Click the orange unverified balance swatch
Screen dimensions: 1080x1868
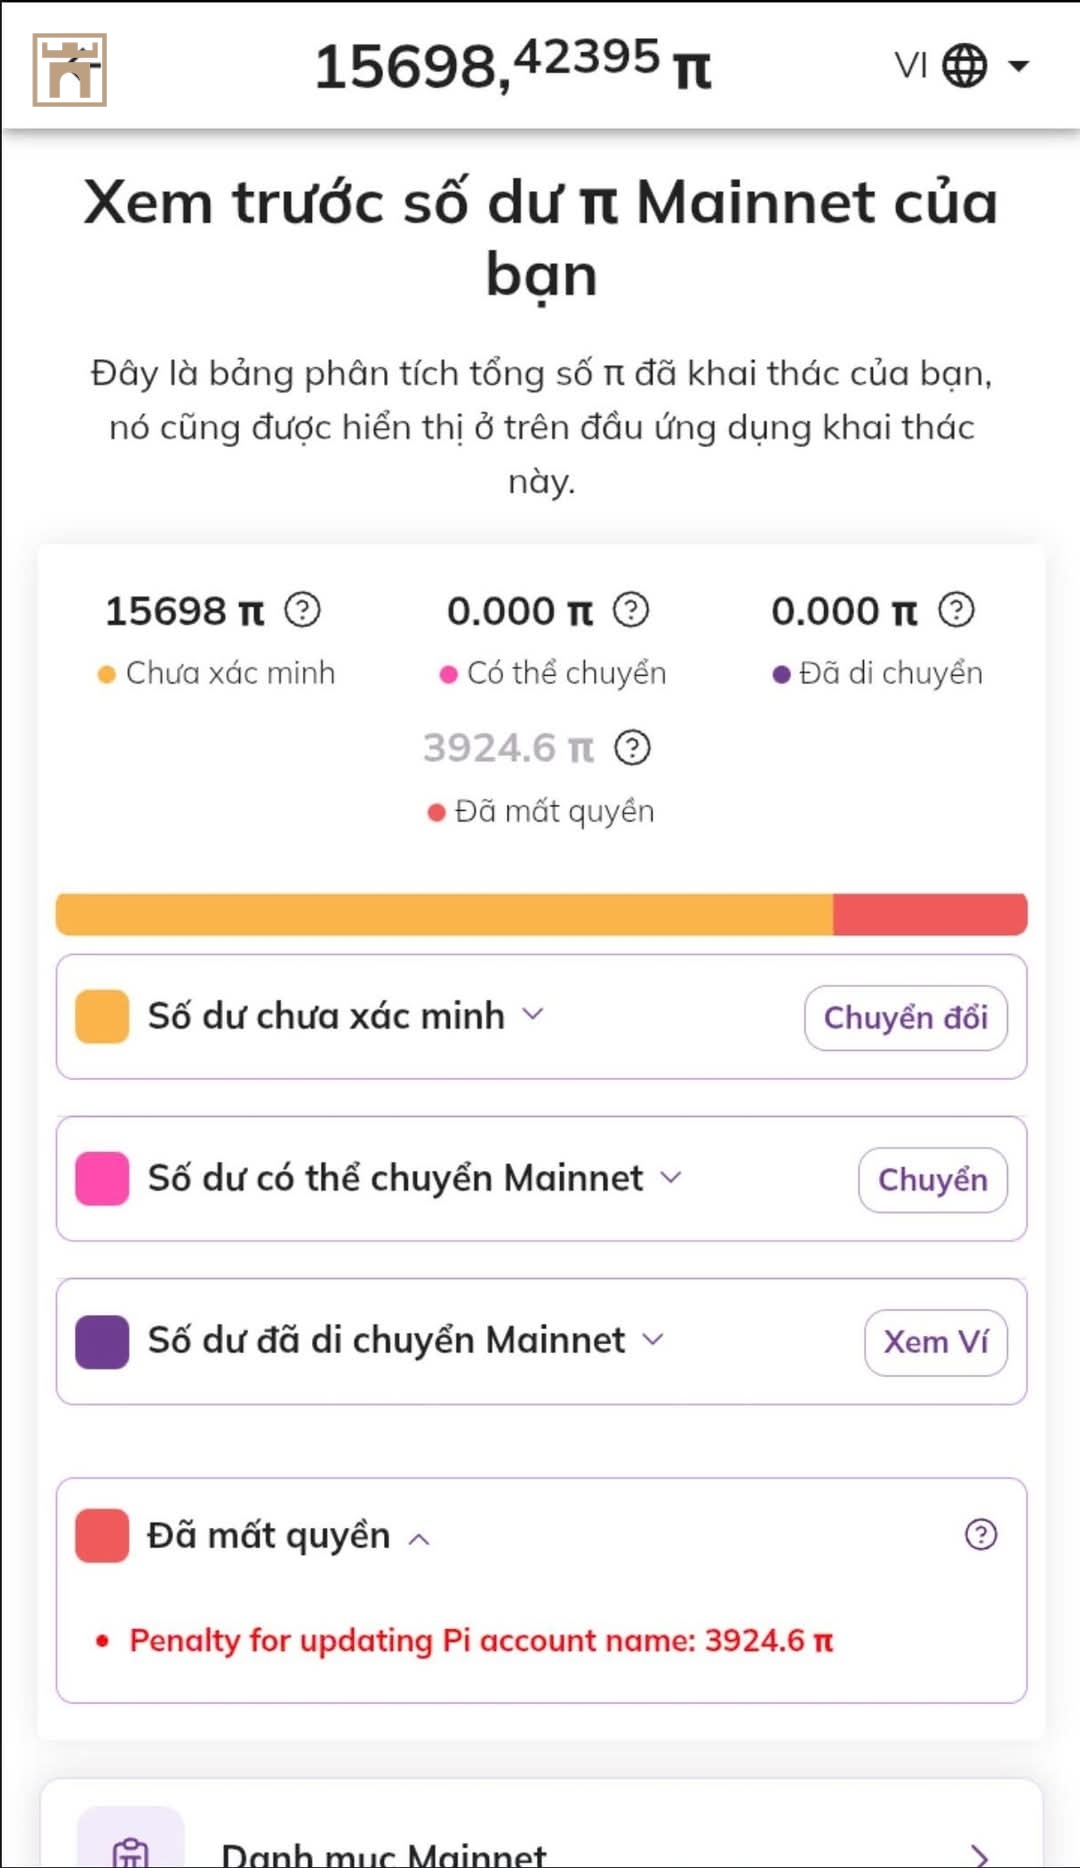102,1016
